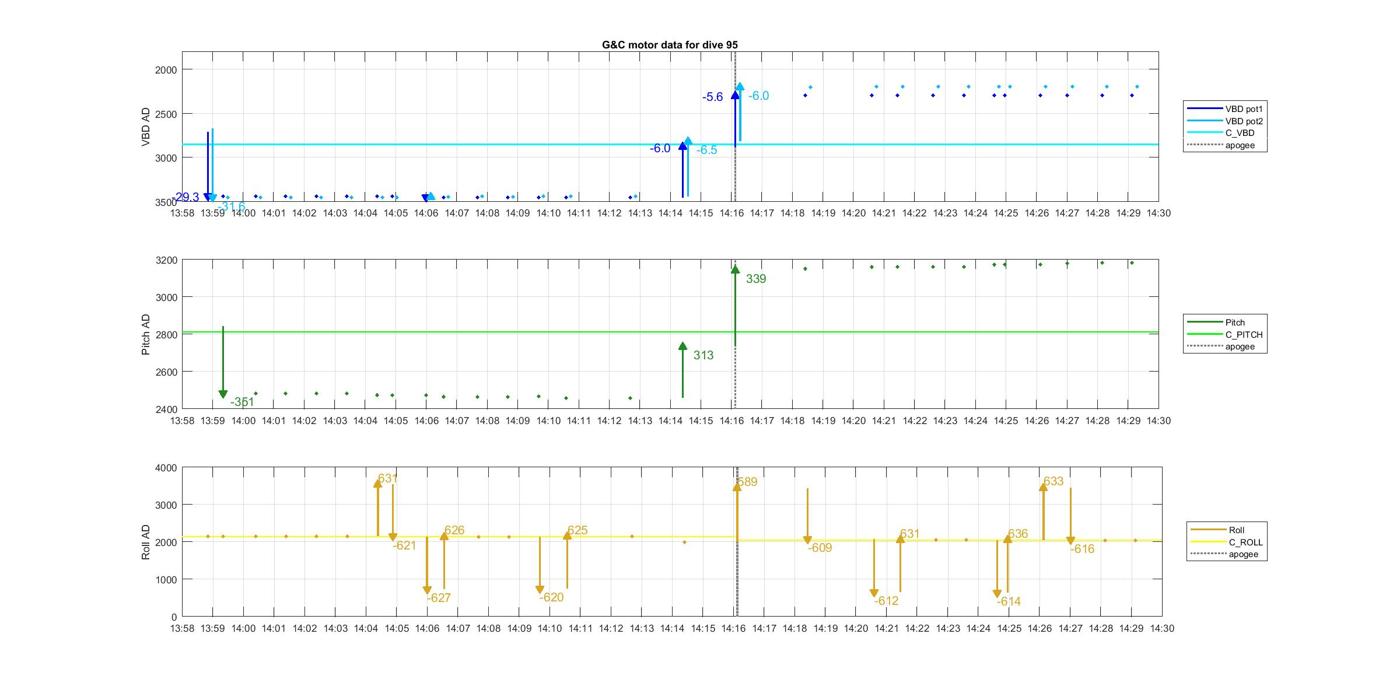The image size is (1400, 693).
Task: Click the '-621' roll value label
Action: coord(405,546)
